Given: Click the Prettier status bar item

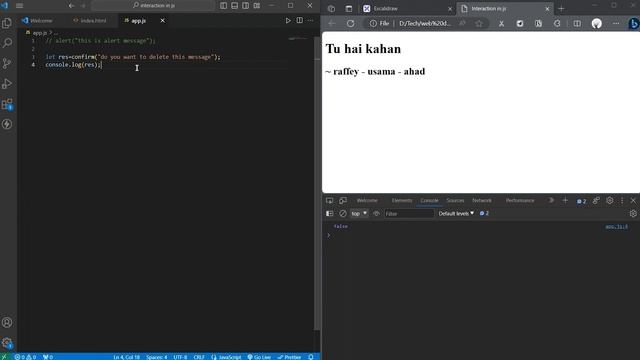Looking at the screenshot, I should (x=289, y=357).
